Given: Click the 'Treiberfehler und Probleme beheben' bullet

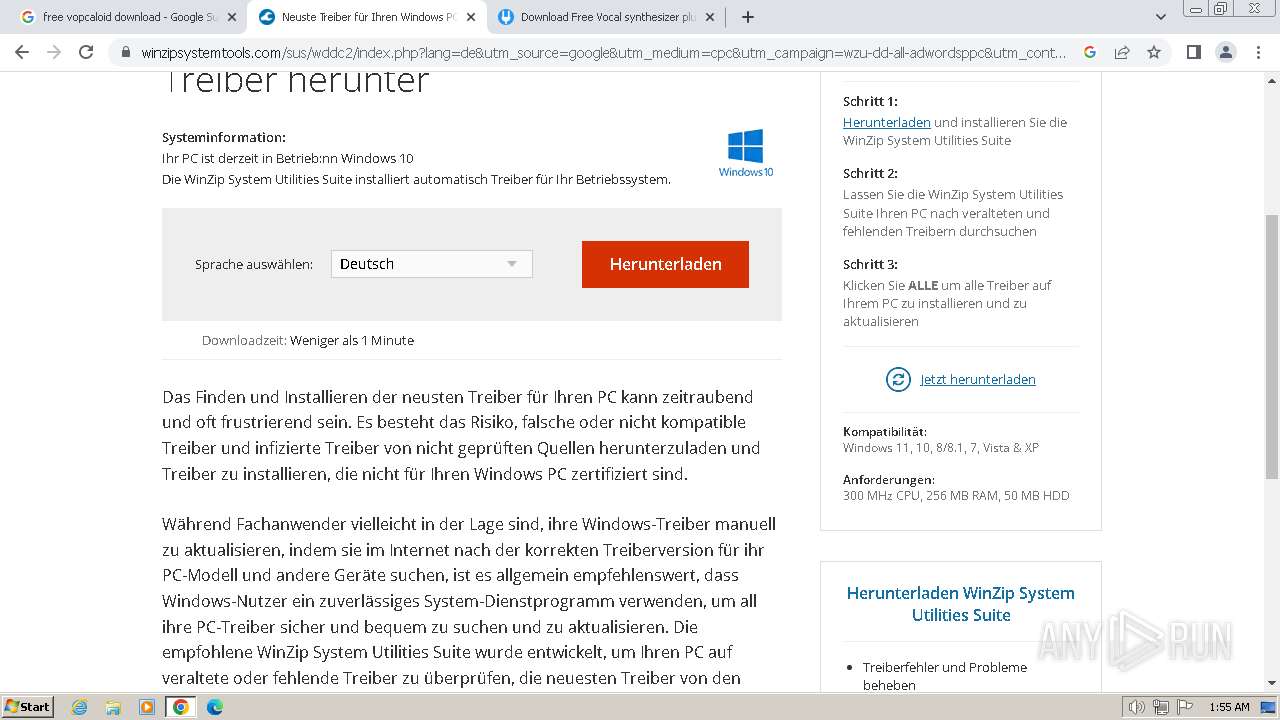Looking at the screenshot, I should coord(945,676).
